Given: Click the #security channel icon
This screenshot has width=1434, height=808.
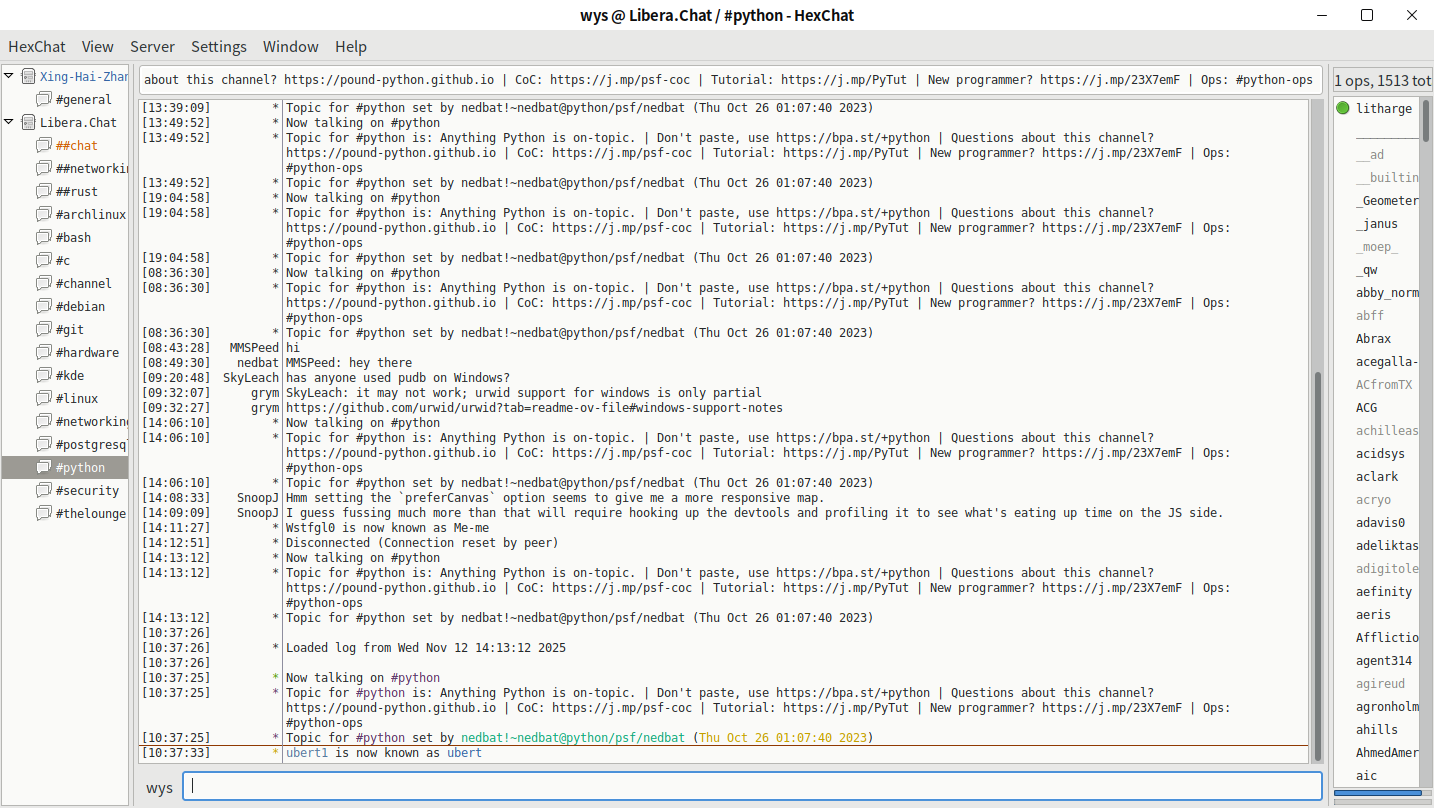Looking at the screenshot, I should (x=43, y=490).
